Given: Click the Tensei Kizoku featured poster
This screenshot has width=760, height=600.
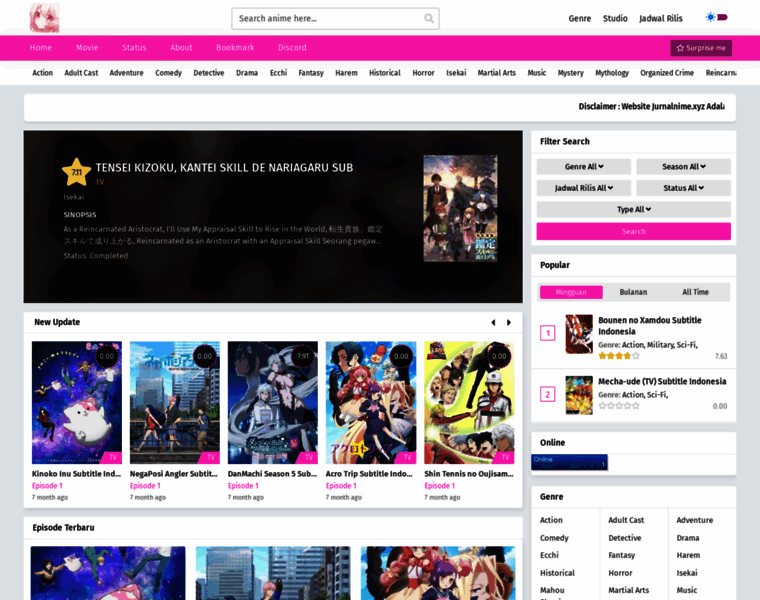Looking at the screenshot, I should (x=460, y=208).
